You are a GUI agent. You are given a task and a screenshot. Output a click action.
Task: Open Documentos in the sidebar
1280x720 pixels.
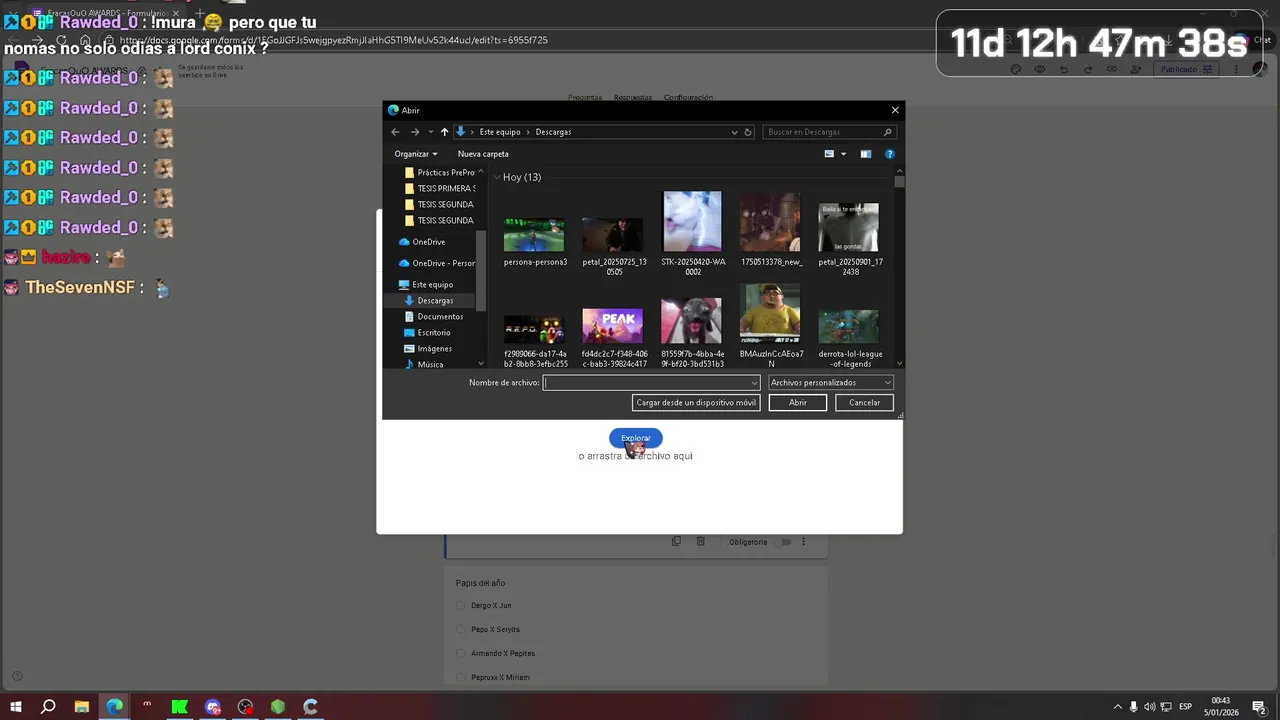coord(433,317)
